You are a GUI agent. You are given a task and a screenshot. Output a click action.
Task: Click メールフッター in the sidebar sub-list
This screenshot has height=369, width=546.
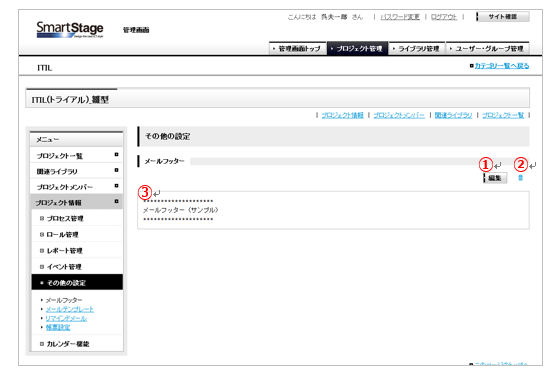[64, 300]
